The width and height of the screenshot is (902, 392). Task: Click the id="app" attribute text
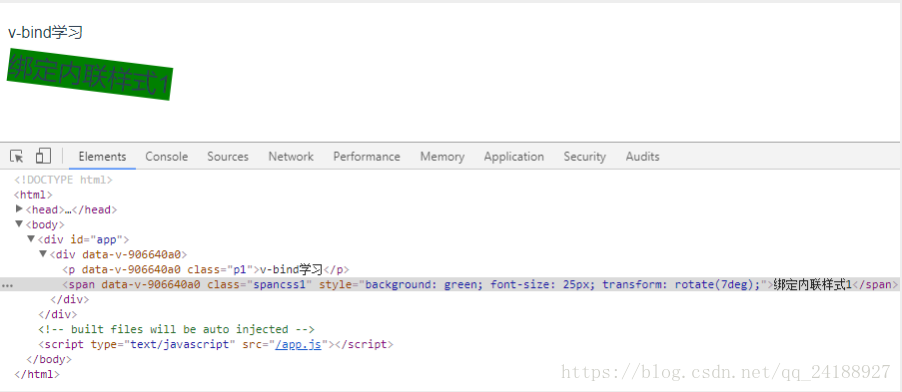tap(97, 239)
